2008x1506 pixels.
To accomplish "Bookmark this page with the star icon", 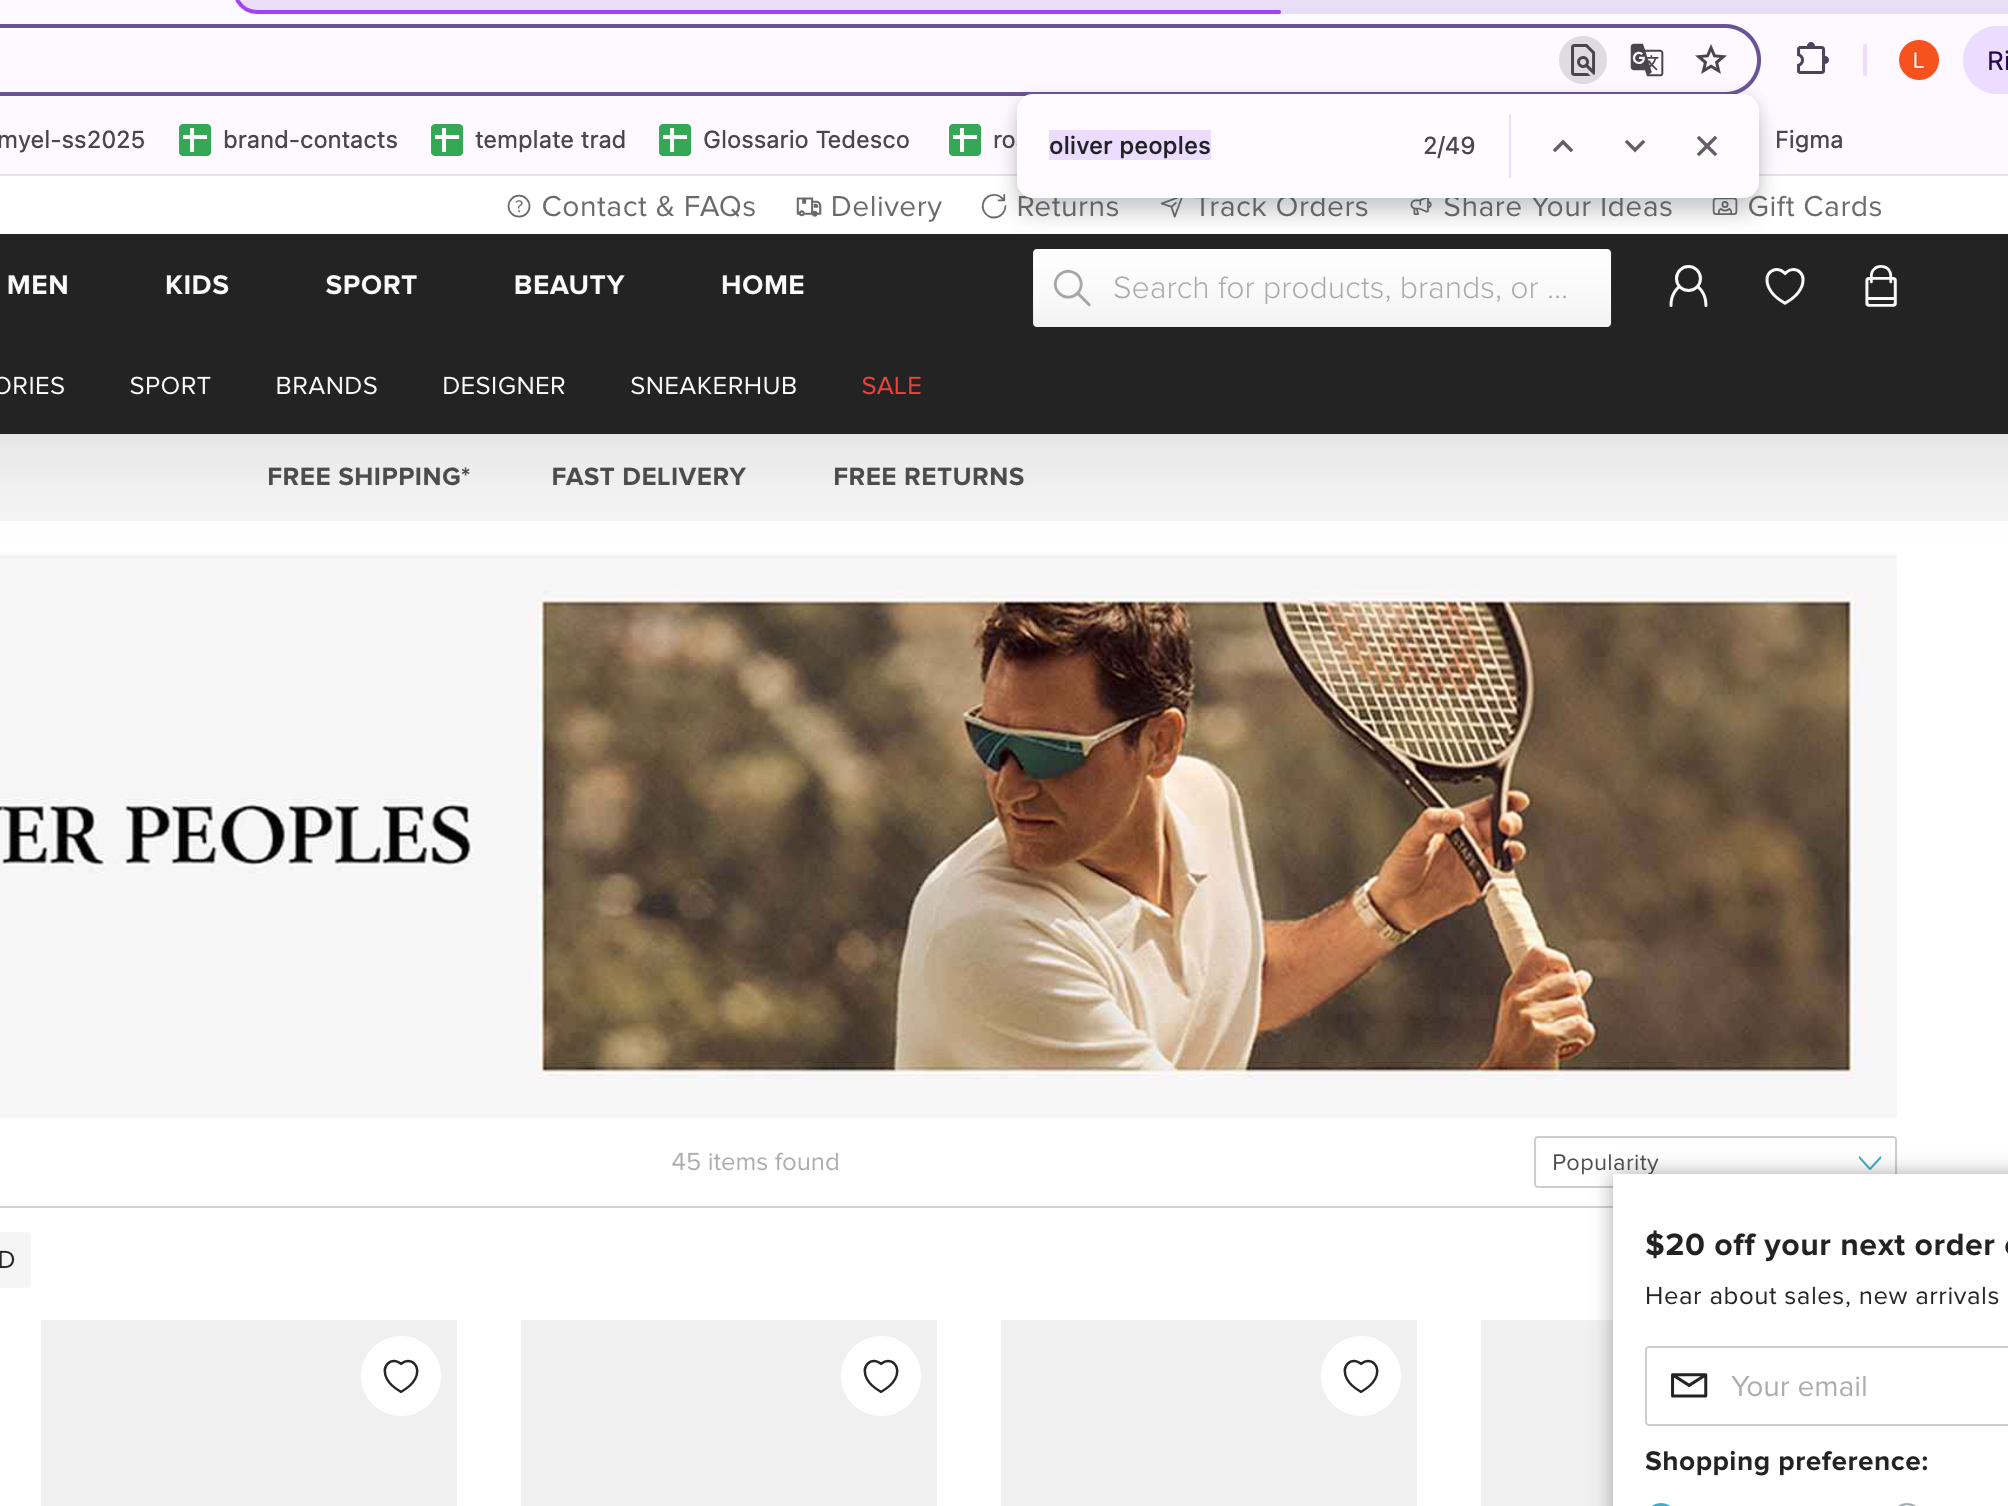I will [1711, 60].
